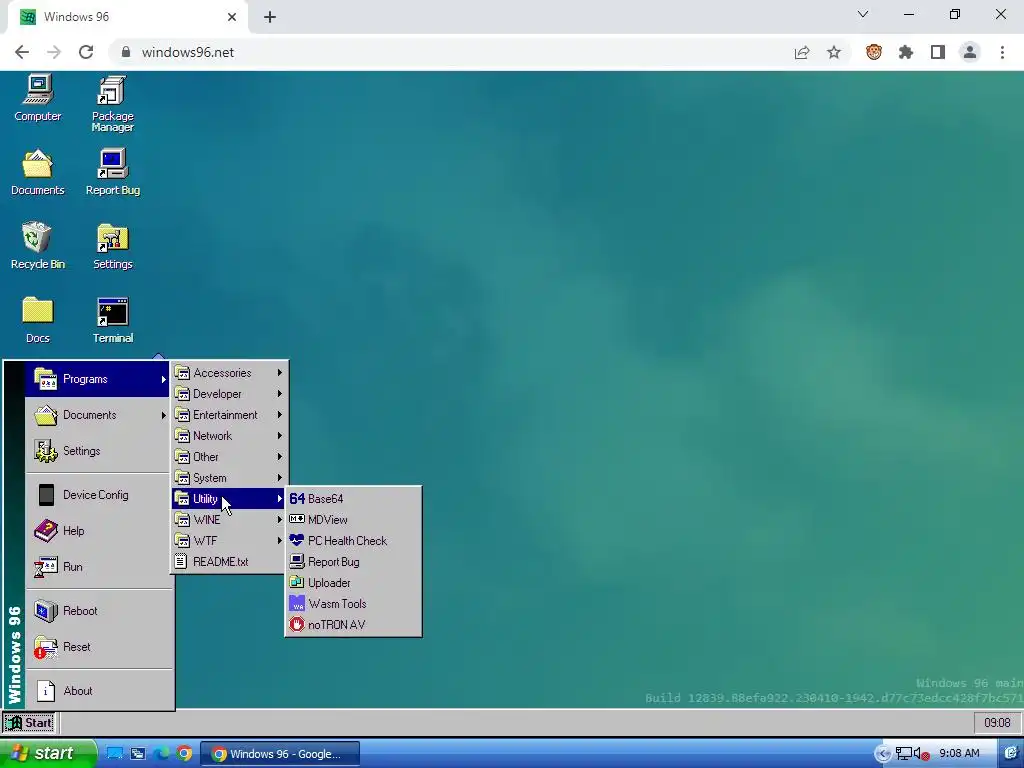Viewport: 1024px width, 768px height.
Task: Choose Reboot in Start menu
Action: coord(99,611)
